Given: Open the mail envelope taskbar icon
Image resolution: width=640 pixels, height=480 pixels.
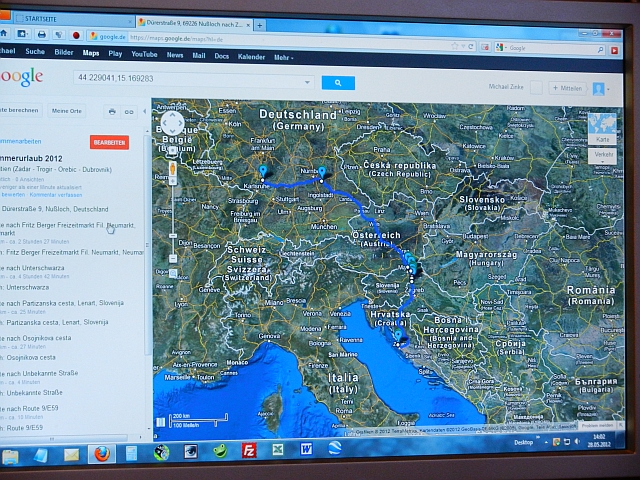Looking at the screenshot, I should coord(71,455).
